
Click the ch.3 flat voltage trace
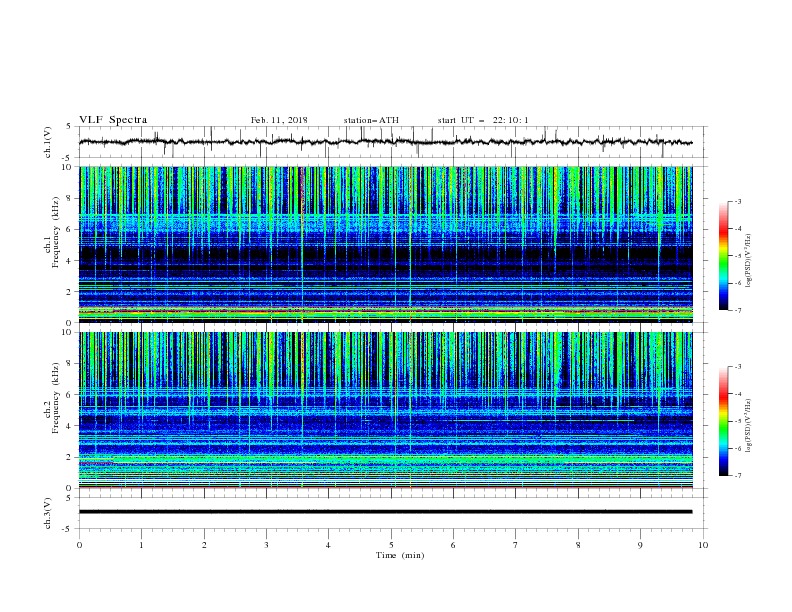click(385, 512)
